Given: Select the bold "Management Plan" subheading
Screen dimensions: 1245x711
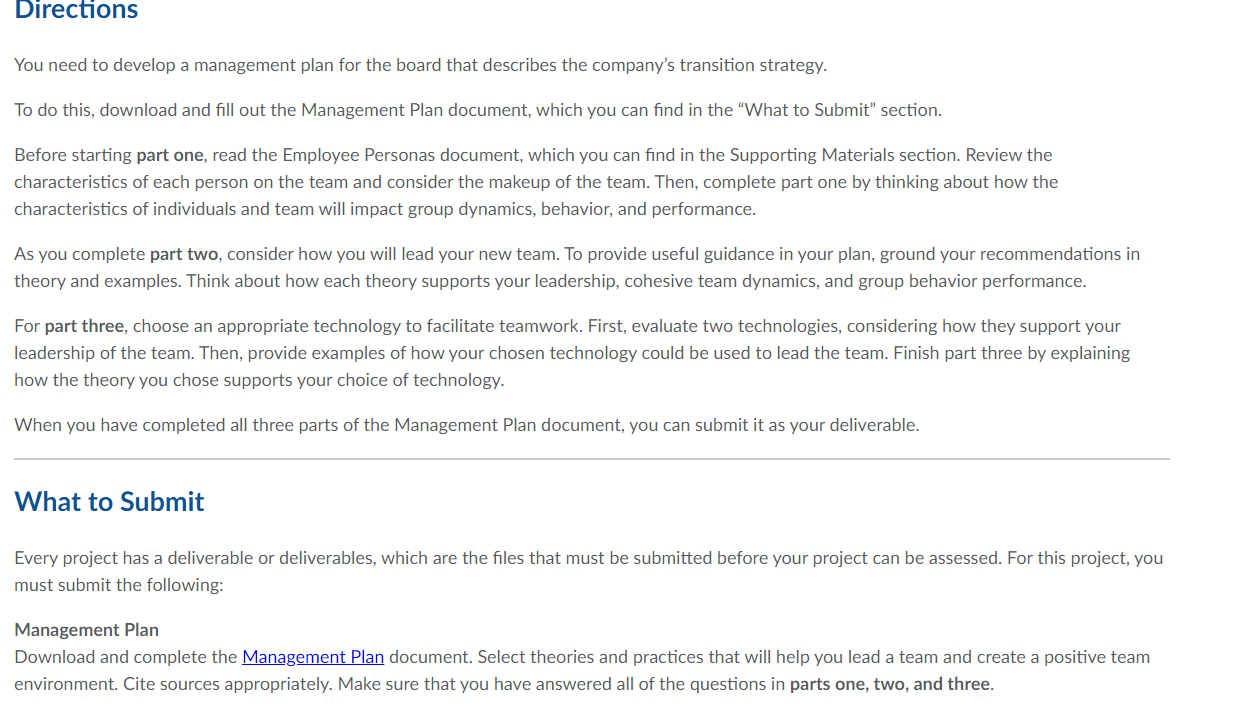Looking at the screenshot, I should tap(86, 630).
